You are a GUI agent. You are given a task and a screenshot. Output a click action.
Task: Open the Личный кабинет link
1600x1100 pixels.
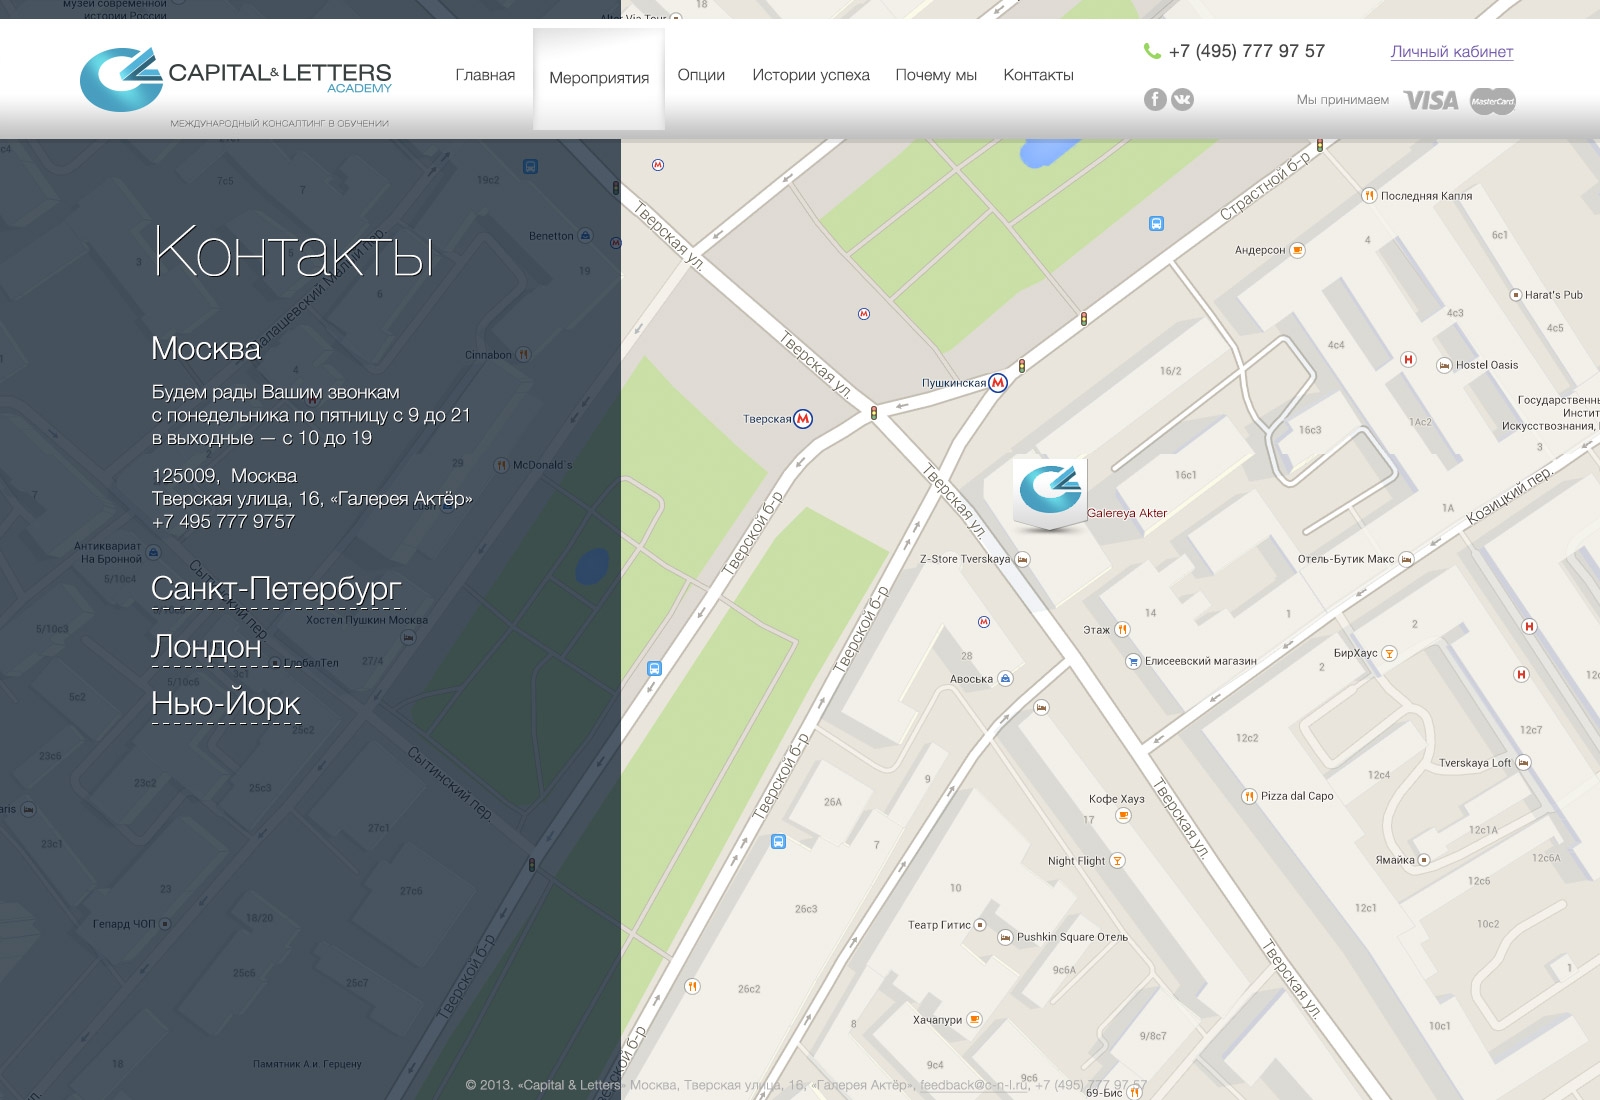click(x=1452, y=52)
